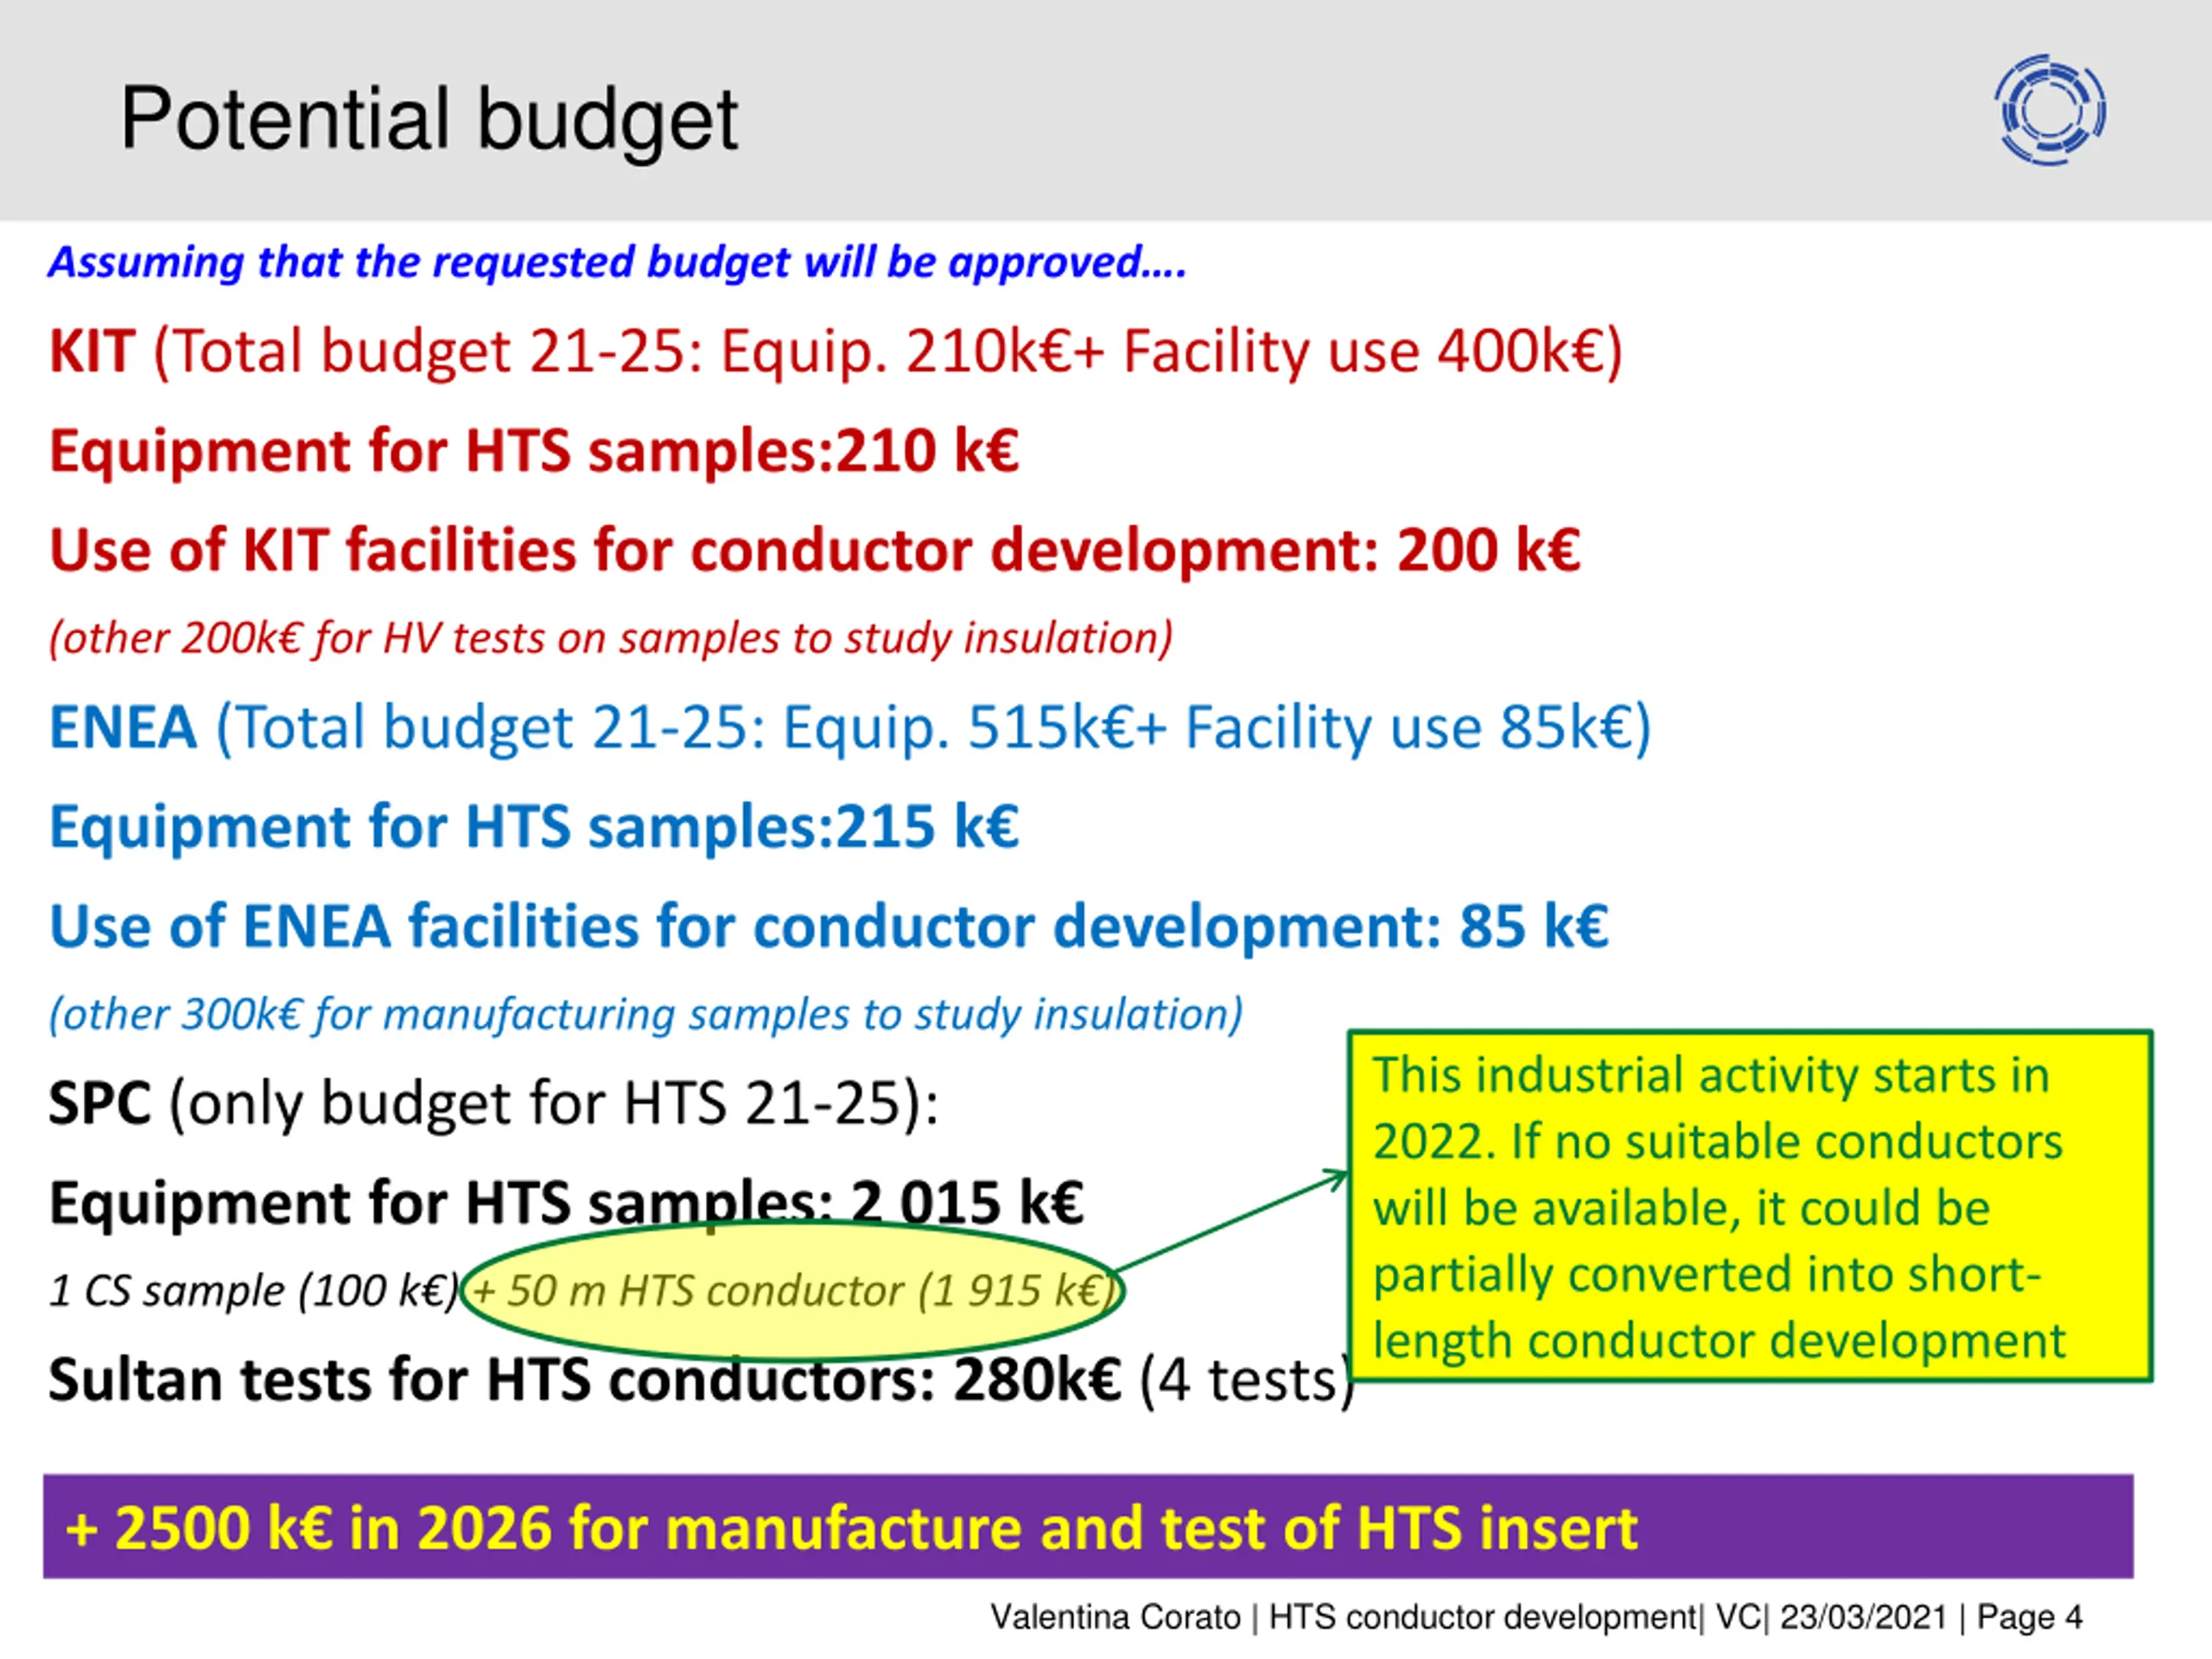
Task: Click 'Use of KIT facilities' red line
Action: (x=814, y=551)
